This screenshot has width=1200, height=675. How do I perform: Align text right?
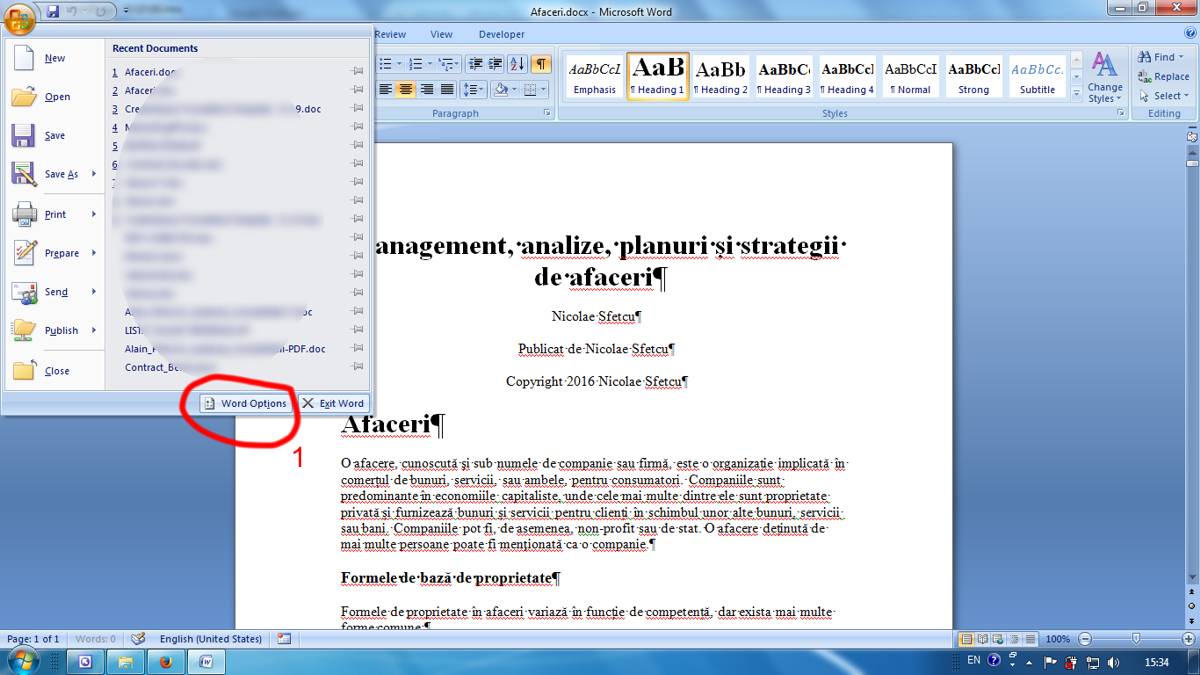tap(427, 89)
